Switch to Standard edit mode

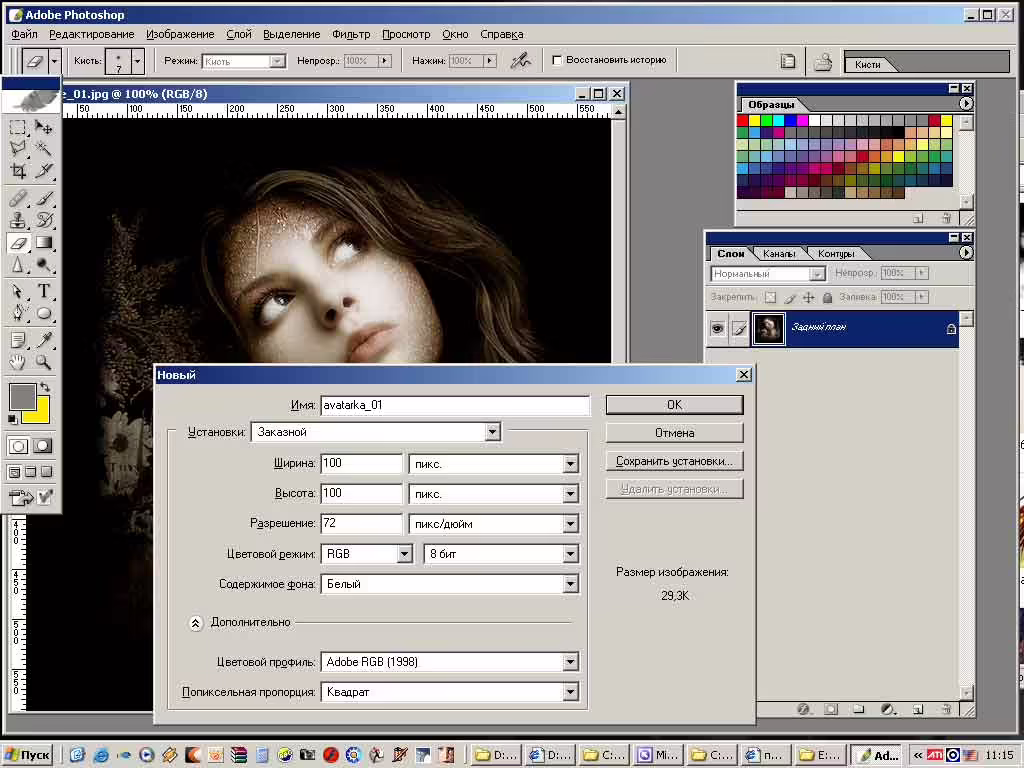click(x=18, y=446)
